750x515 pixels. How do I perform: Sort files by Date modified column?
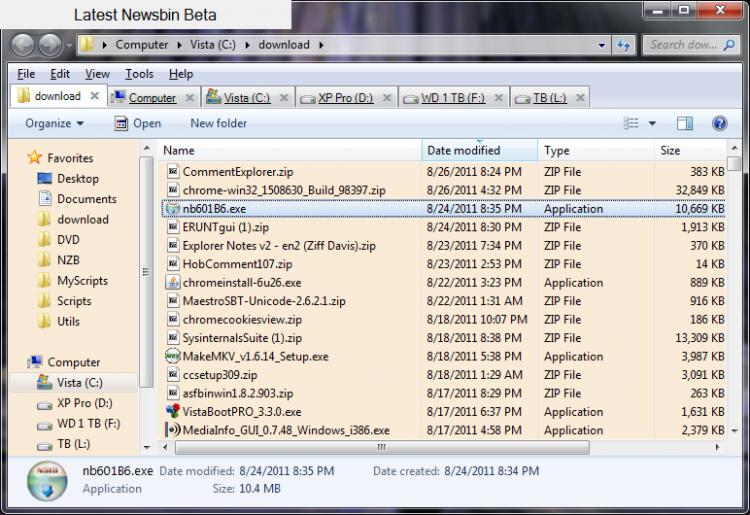464,150
